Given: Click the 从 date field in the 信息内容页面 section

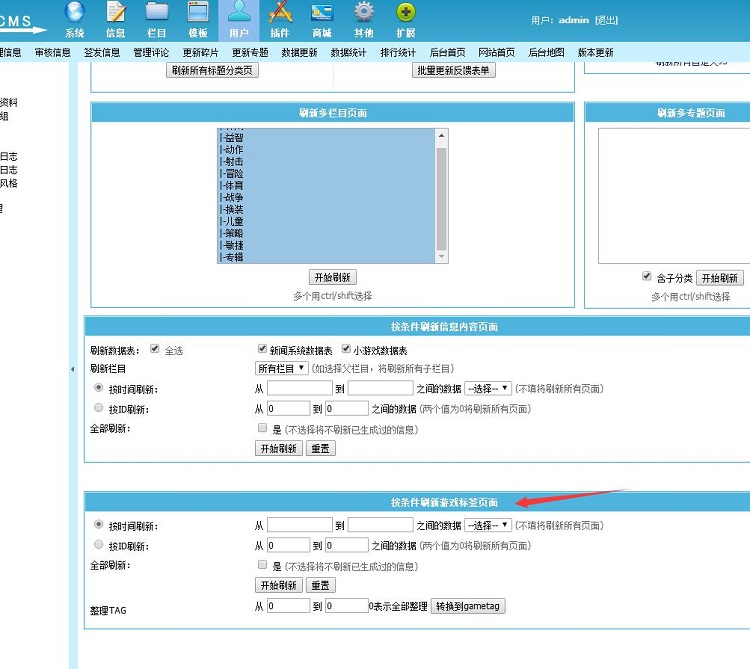Looking at the screenshot, I should pyautogui.click(x=299, y=388).
